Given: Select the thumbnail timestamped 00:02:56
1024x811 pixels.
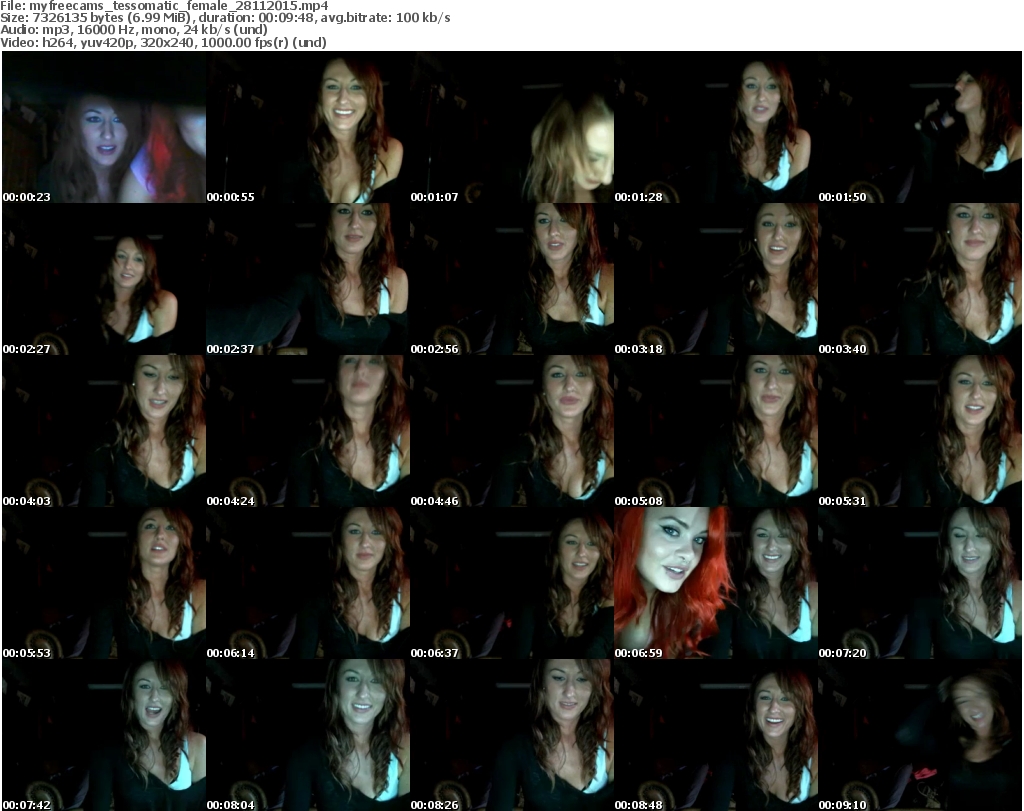Looking at the screenshot, I should (x=512, y=279).
